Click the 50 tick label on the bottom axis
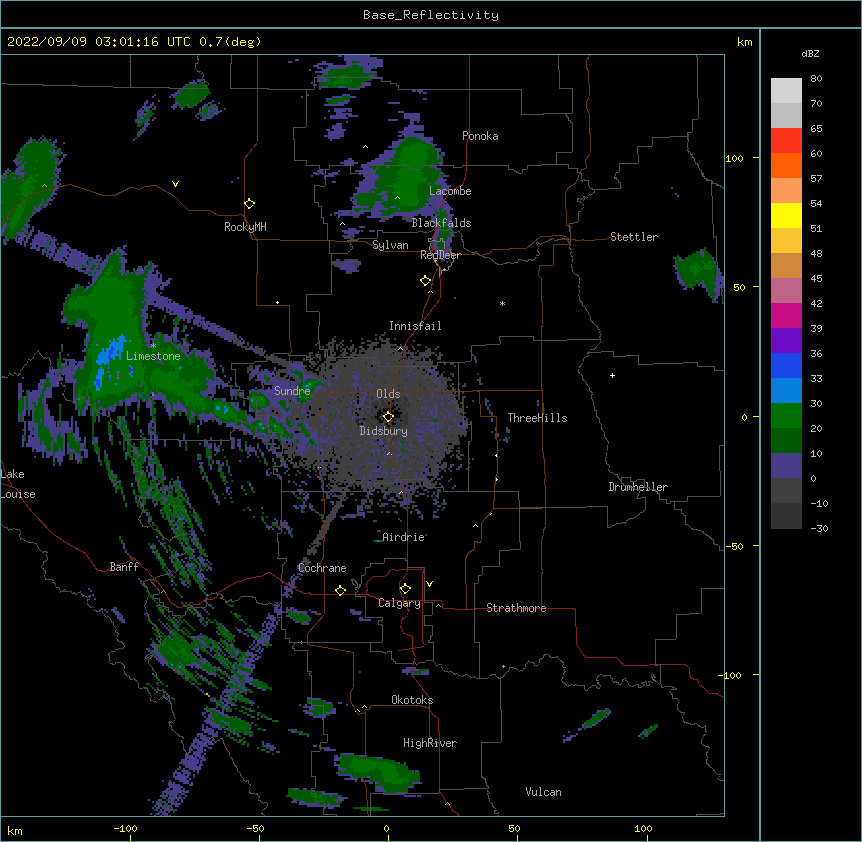Viewport: 862px width, 842px height. 513,828
